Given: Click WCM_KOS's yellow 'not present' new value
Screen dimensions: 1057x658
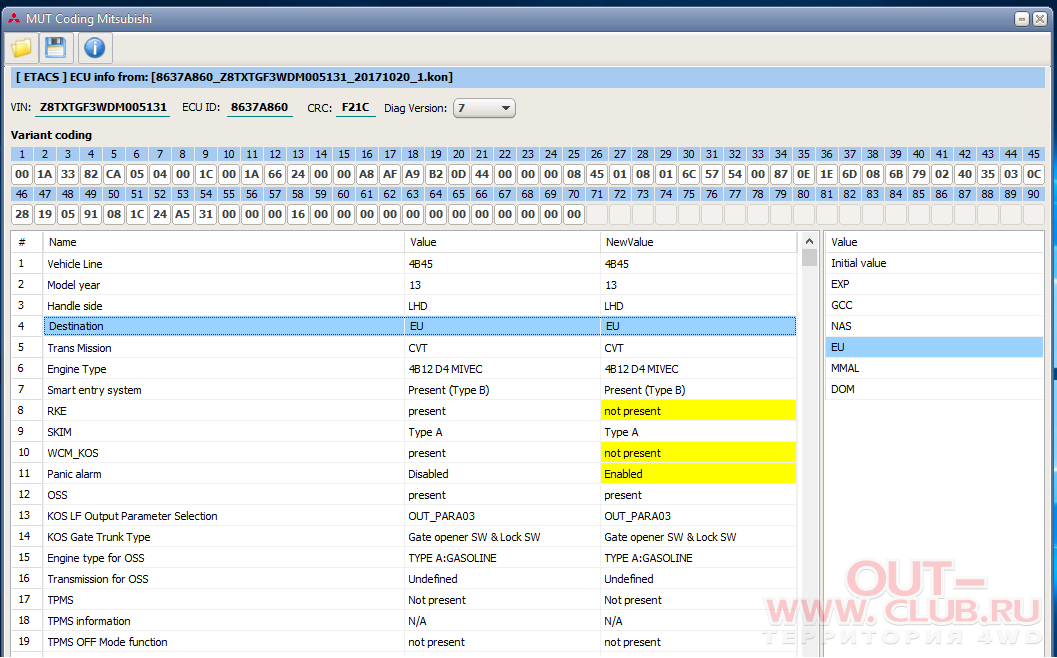Looking at the screenshot, I should [x=698, y=452].
